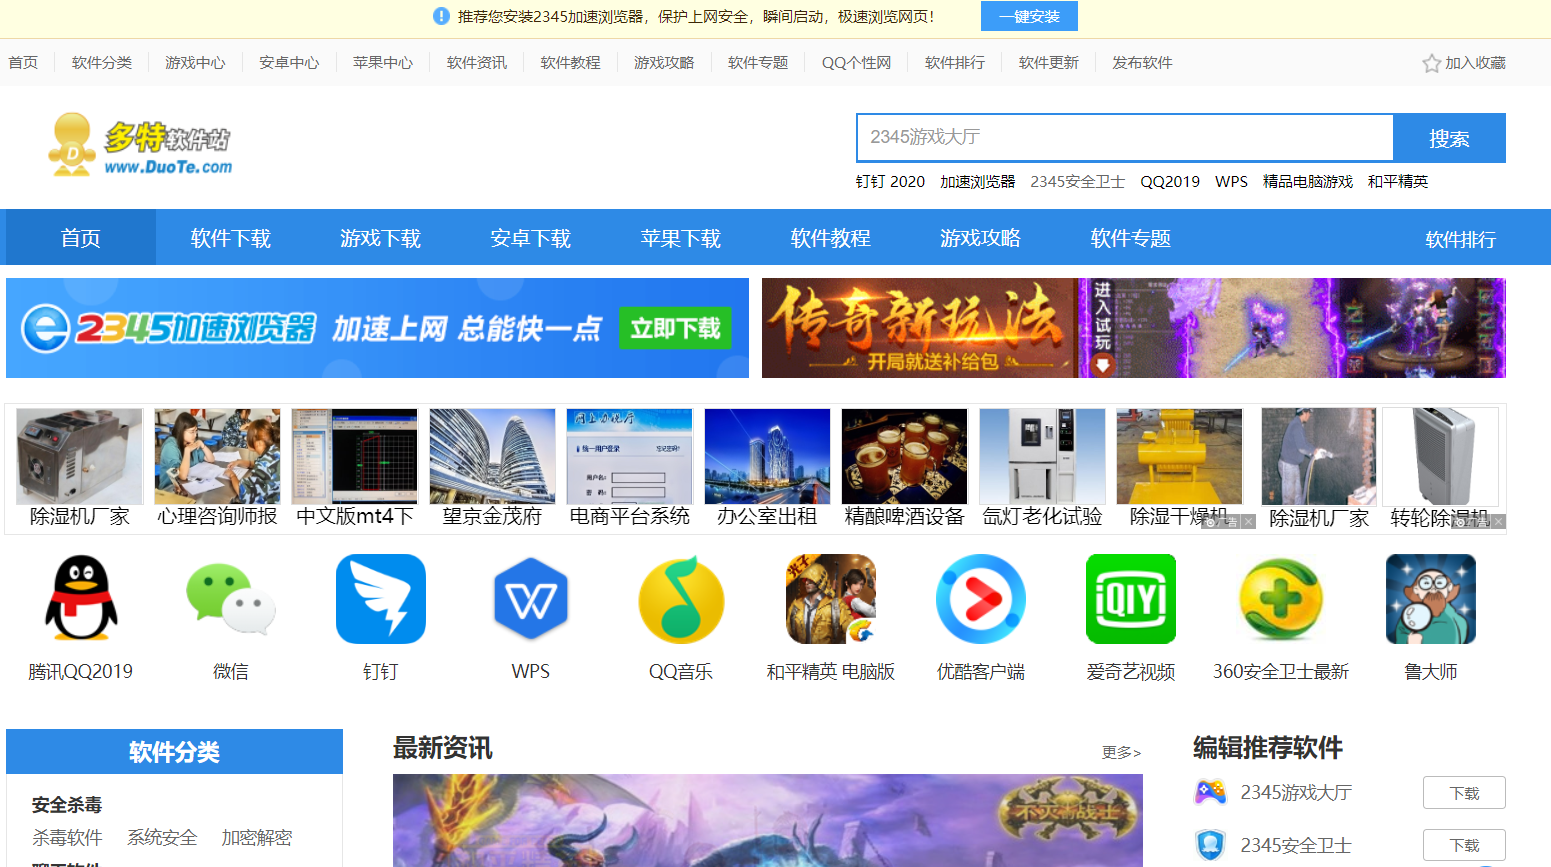Screen dimensions: 1551x867
Task: Click the 一键安装 button
Action: (1029, 16)
